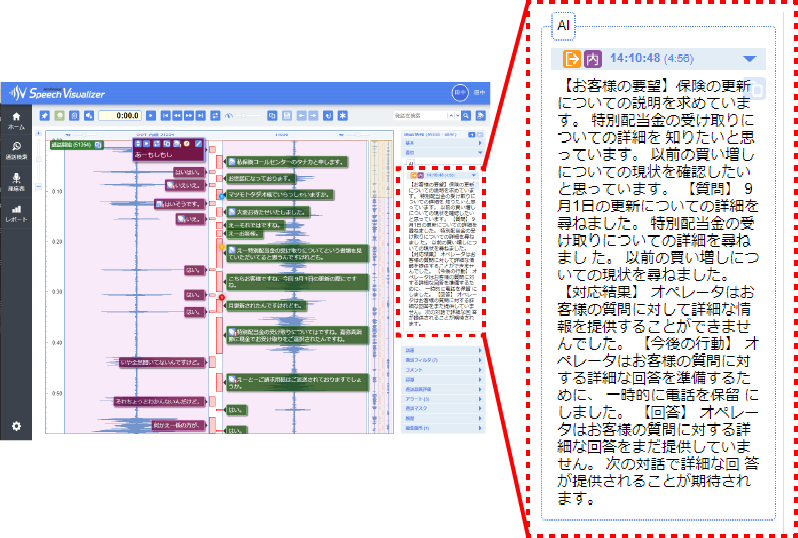This screenshot has width=798, height=538.
Task: Click the vertical zoom slider beside the waveform
Action: (x=39, y=160)
